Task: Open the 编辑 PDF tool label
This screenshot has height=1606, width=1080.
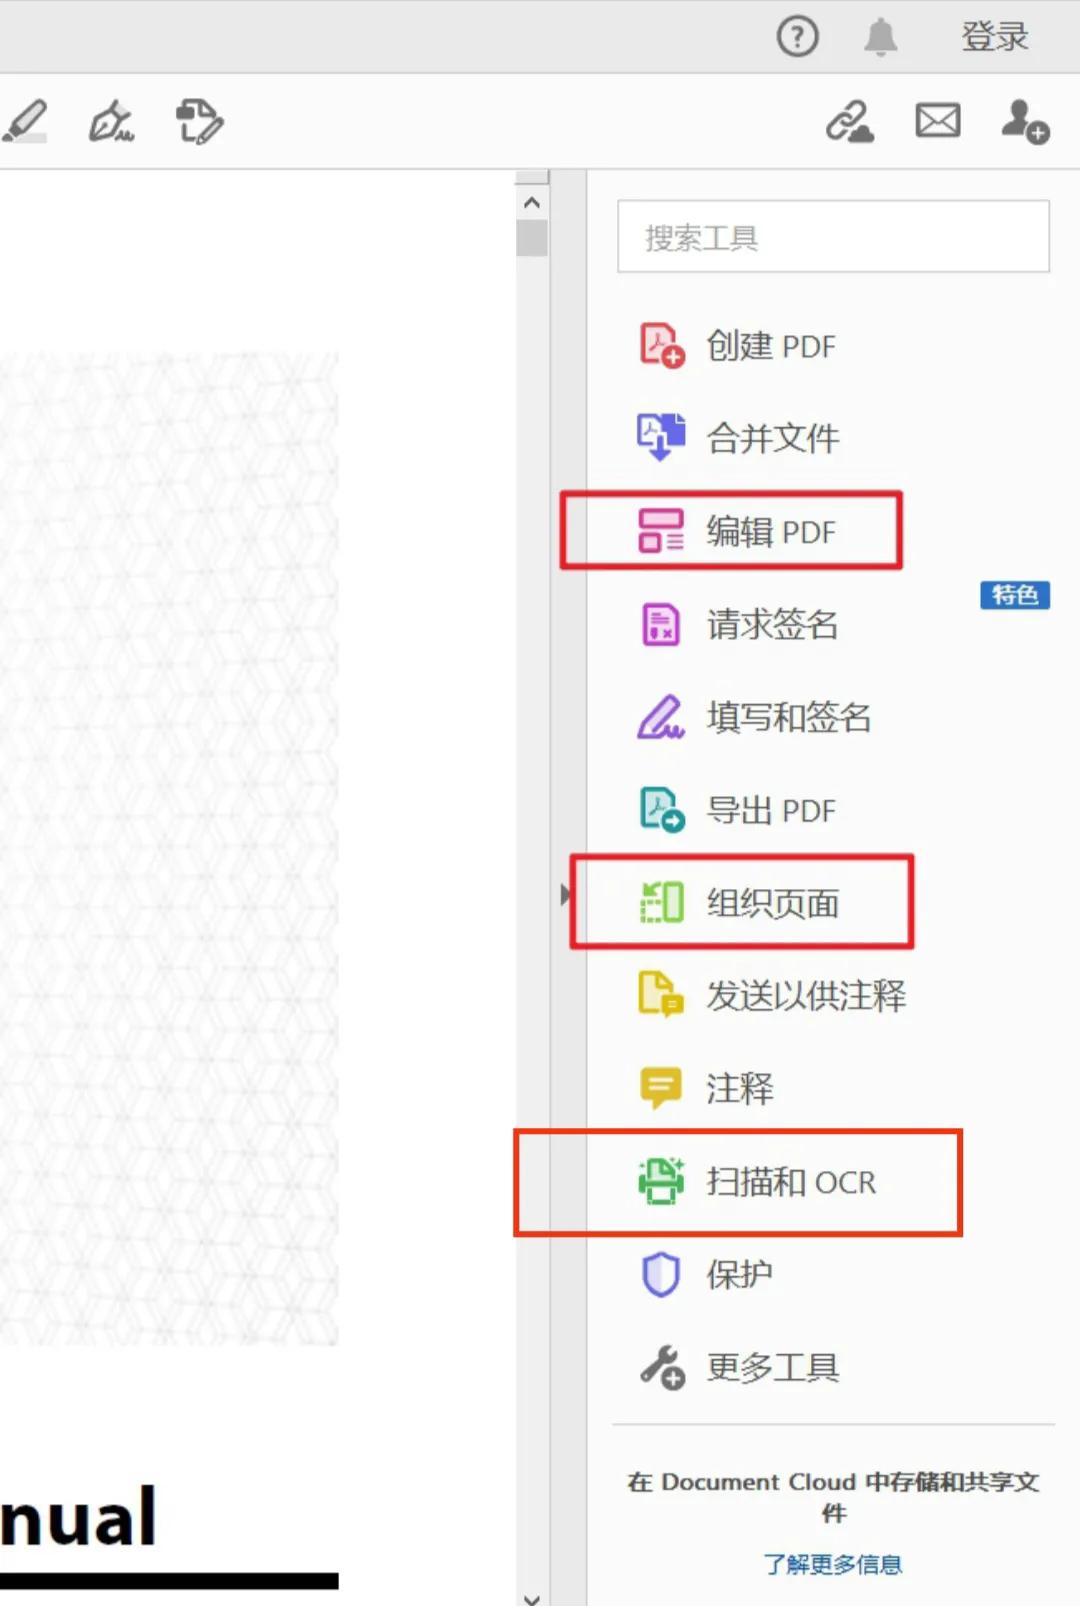Action: pos(770,531)
